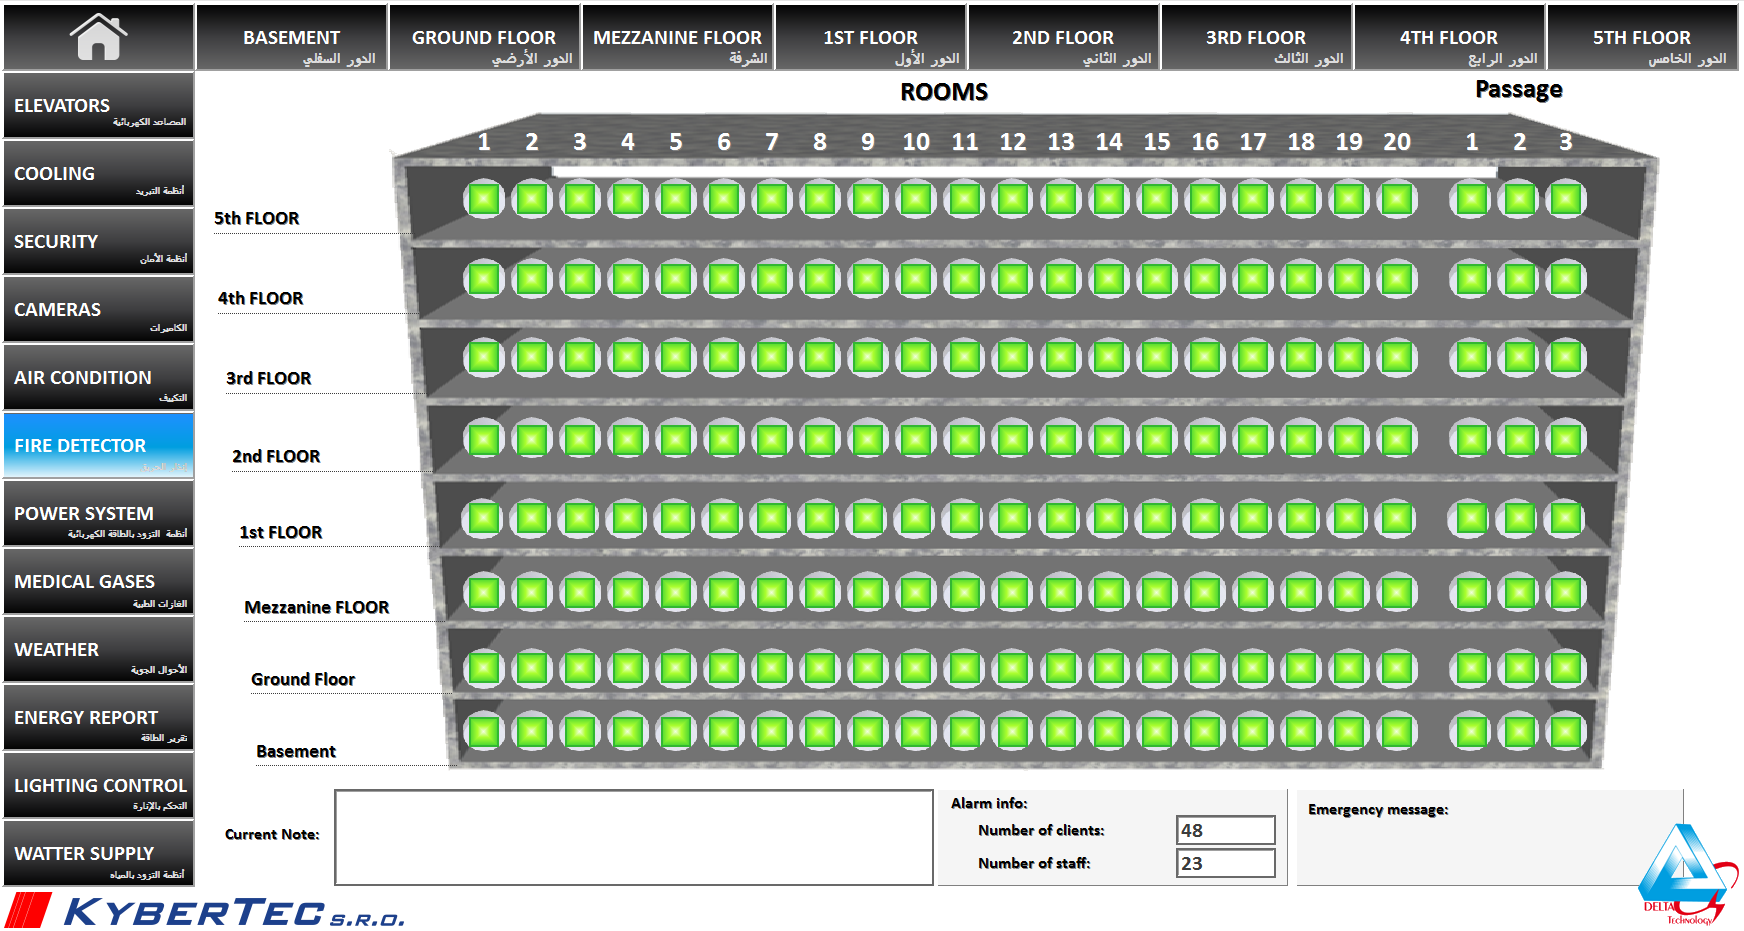Click Basement room 20 fire indicator
Screen dimensions: 1744x931
point(1396,732)
